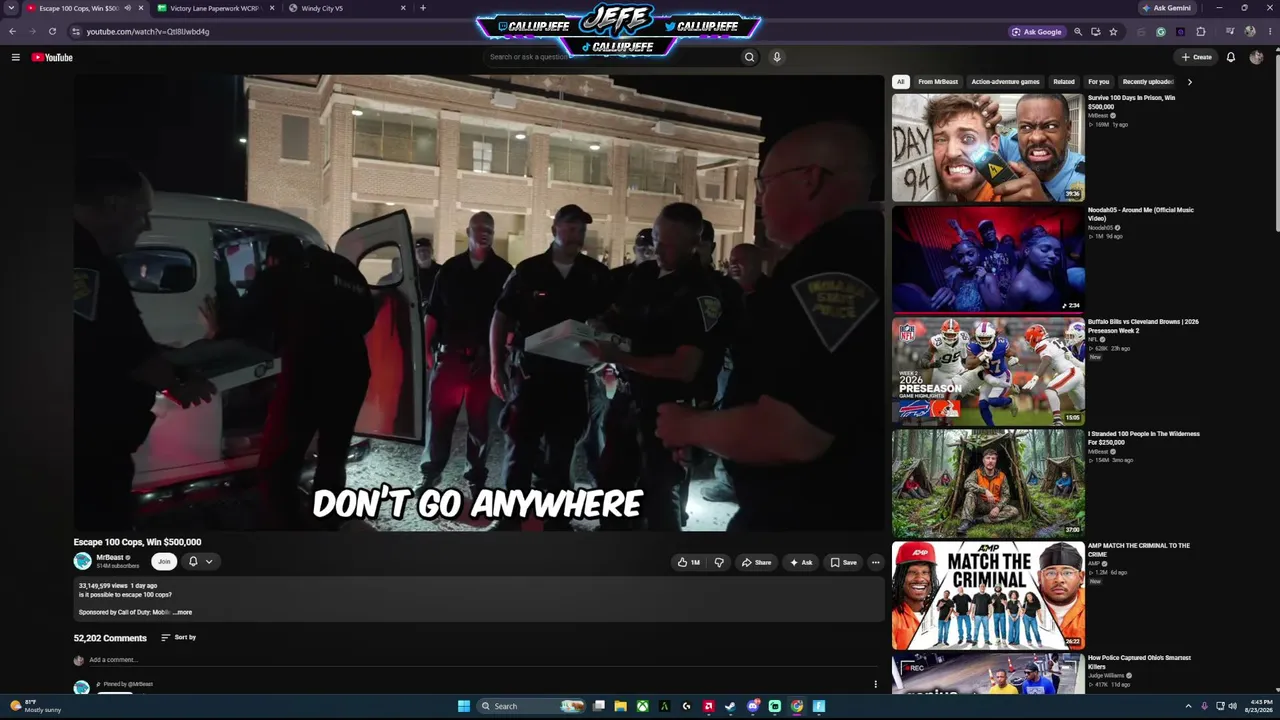Open the MrBeast channel name link

(110, 557)
